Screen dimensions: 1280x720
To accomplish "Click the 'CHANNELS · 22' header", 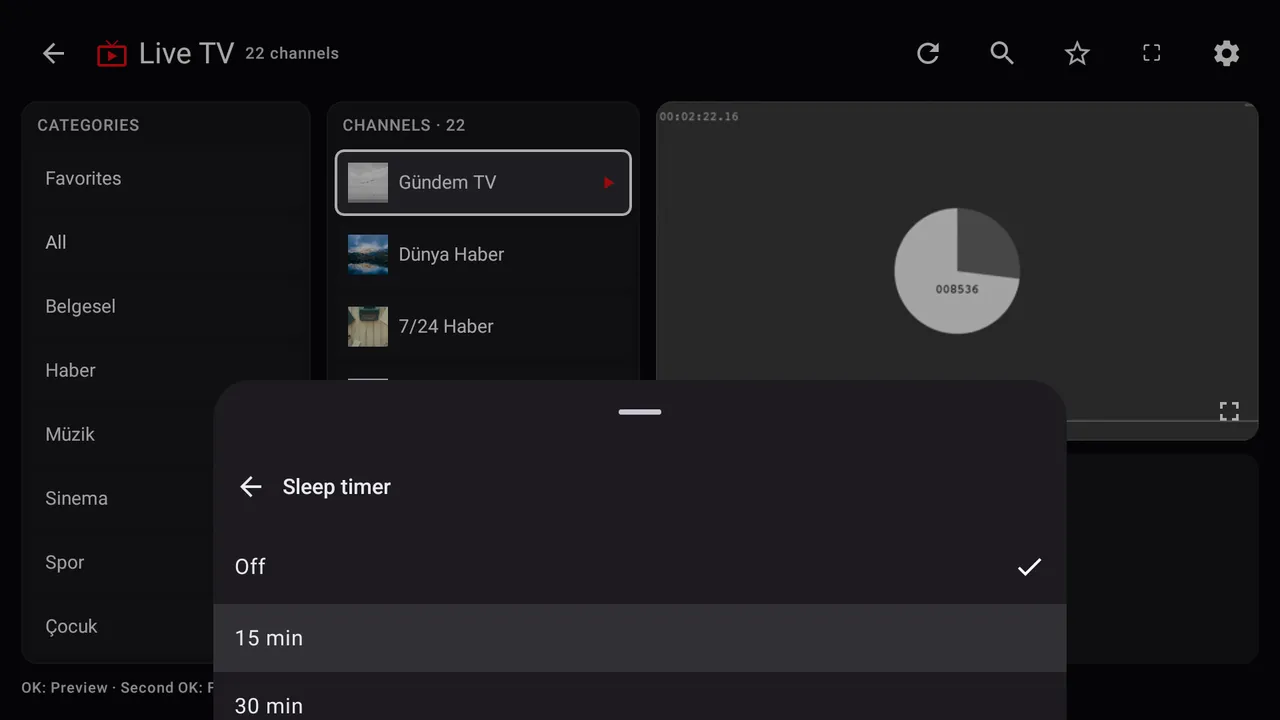I will (404, 126).
